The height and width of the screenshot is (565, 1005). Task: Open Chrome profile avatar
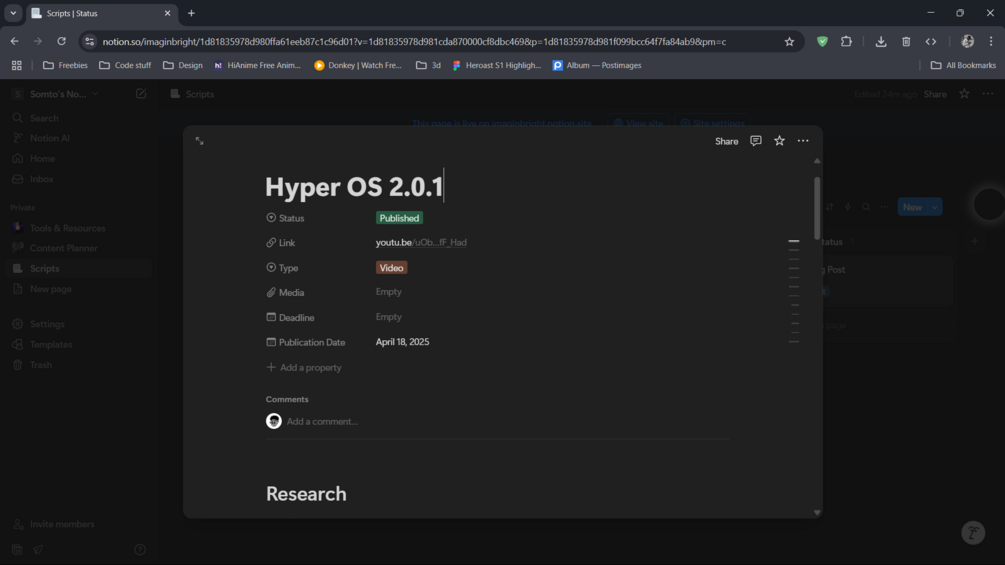coord(967,42)
